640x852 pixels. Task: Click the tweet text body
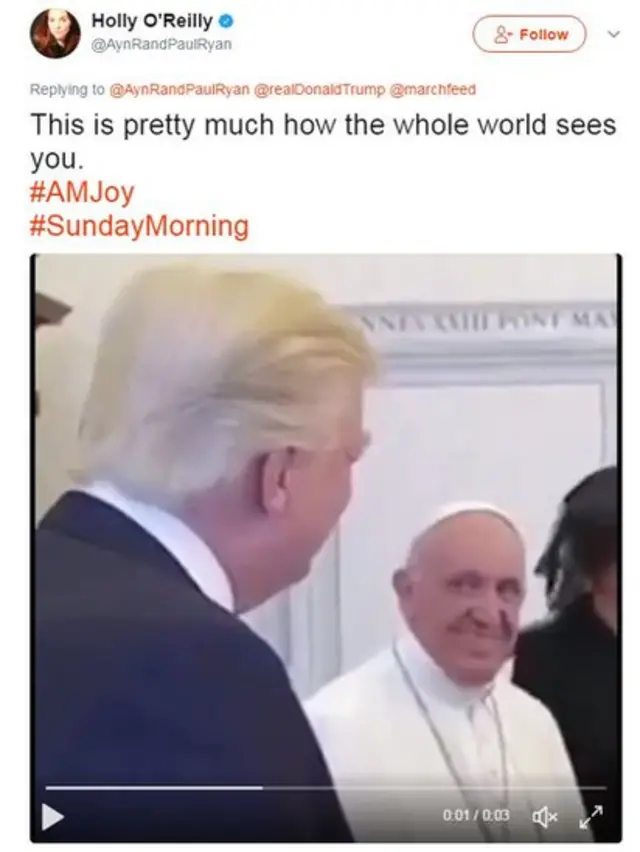(x=323, y=141)
